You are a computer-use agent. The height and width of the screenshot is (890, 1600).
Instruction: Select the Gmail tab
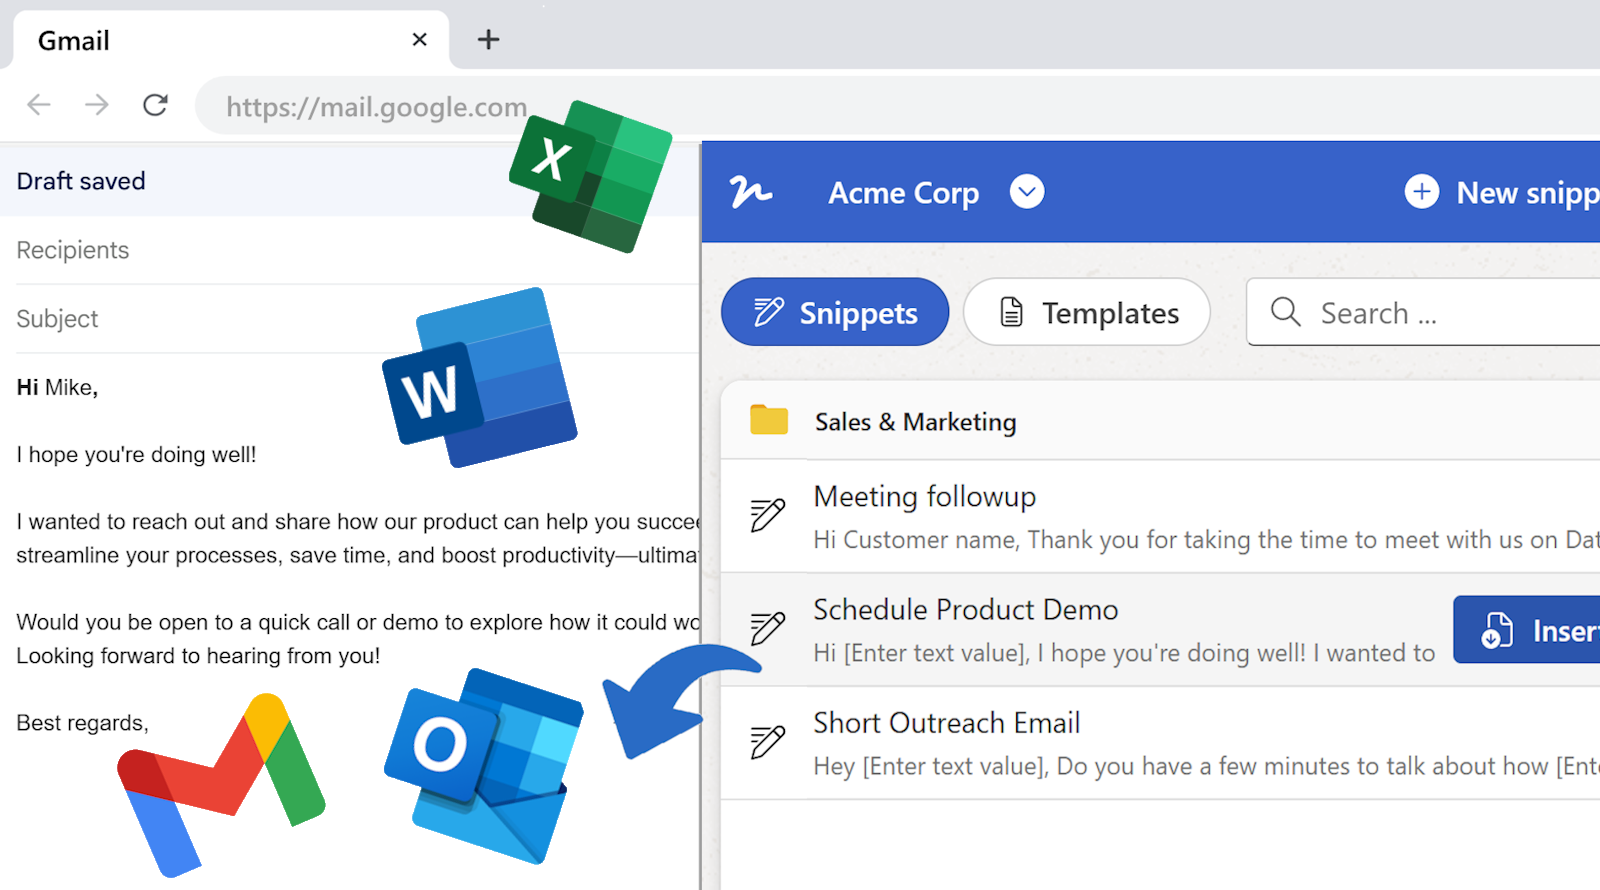pyautogui.click(x=230, y=40)
